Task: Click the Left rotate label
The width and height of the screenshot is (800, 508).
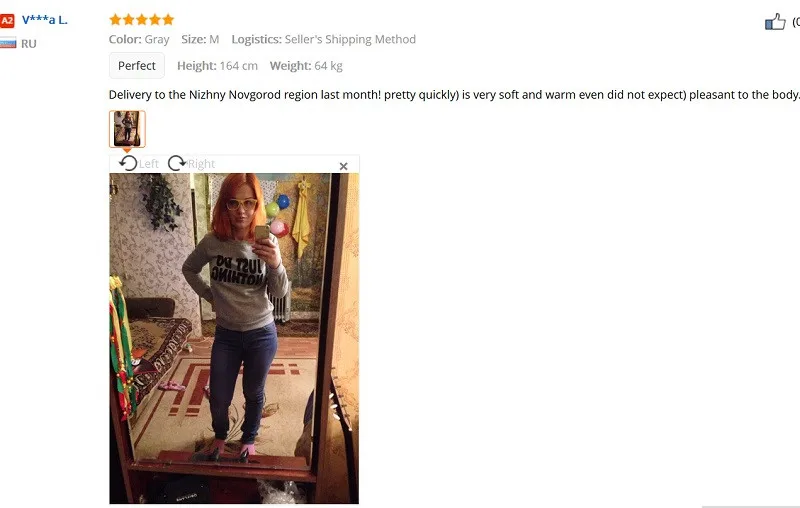Action: 148,164
